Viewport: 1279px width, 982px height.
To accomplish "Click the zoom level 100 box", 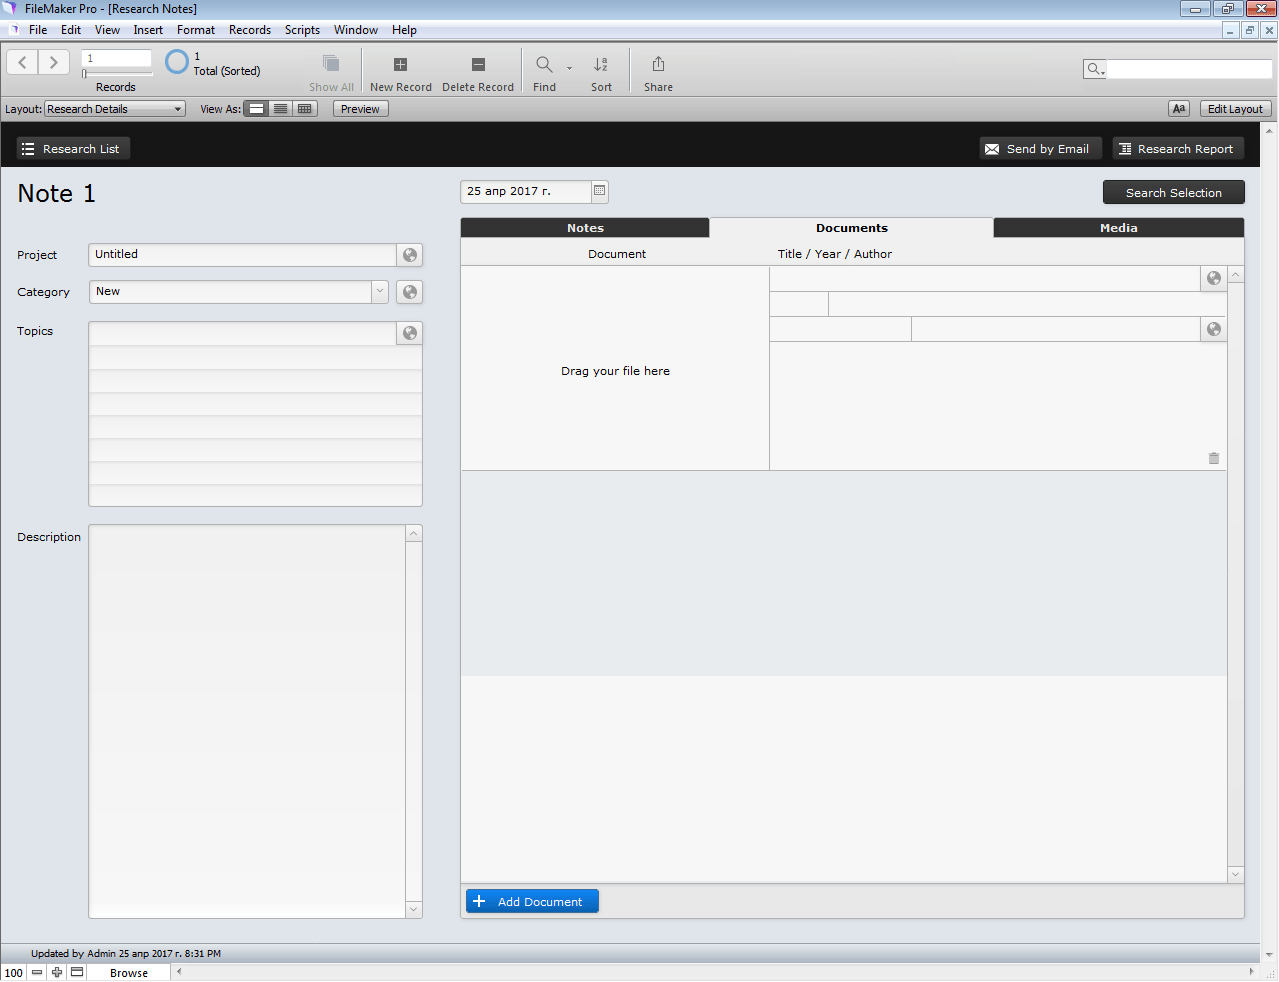I will coord(14,972).
